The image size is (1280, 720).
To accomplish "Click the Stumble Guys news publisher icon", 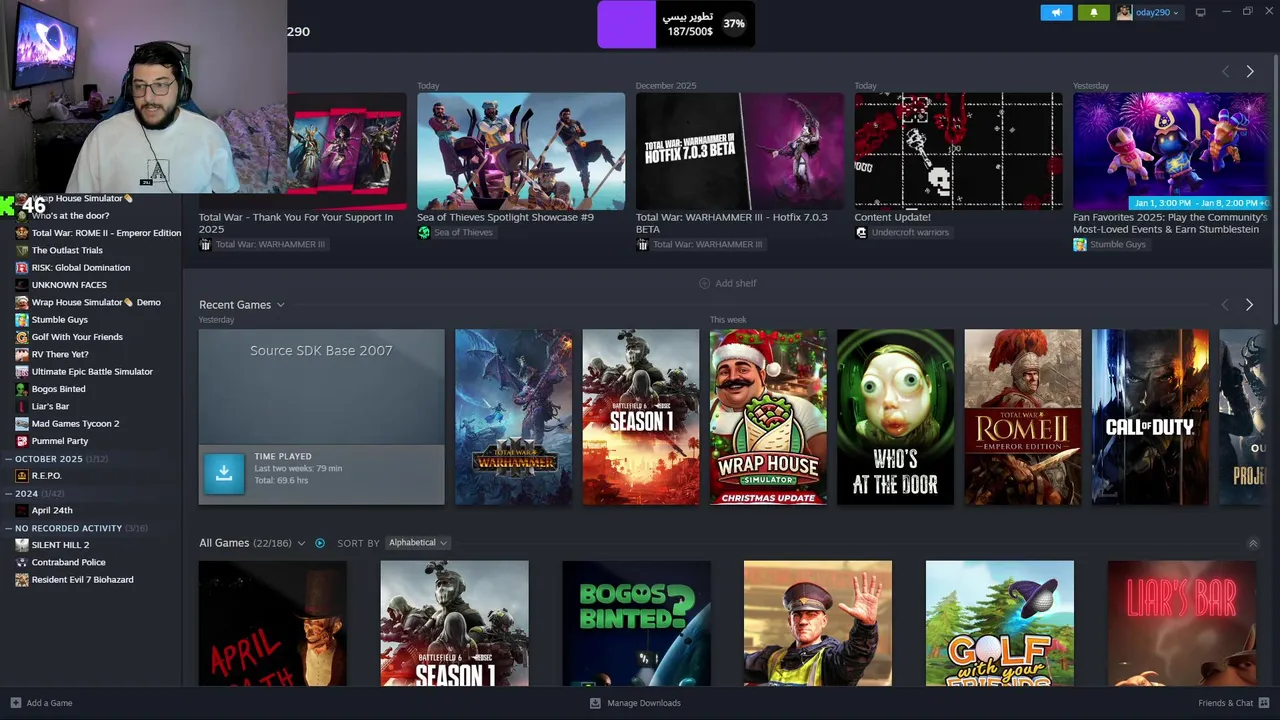I will 1080,244.
